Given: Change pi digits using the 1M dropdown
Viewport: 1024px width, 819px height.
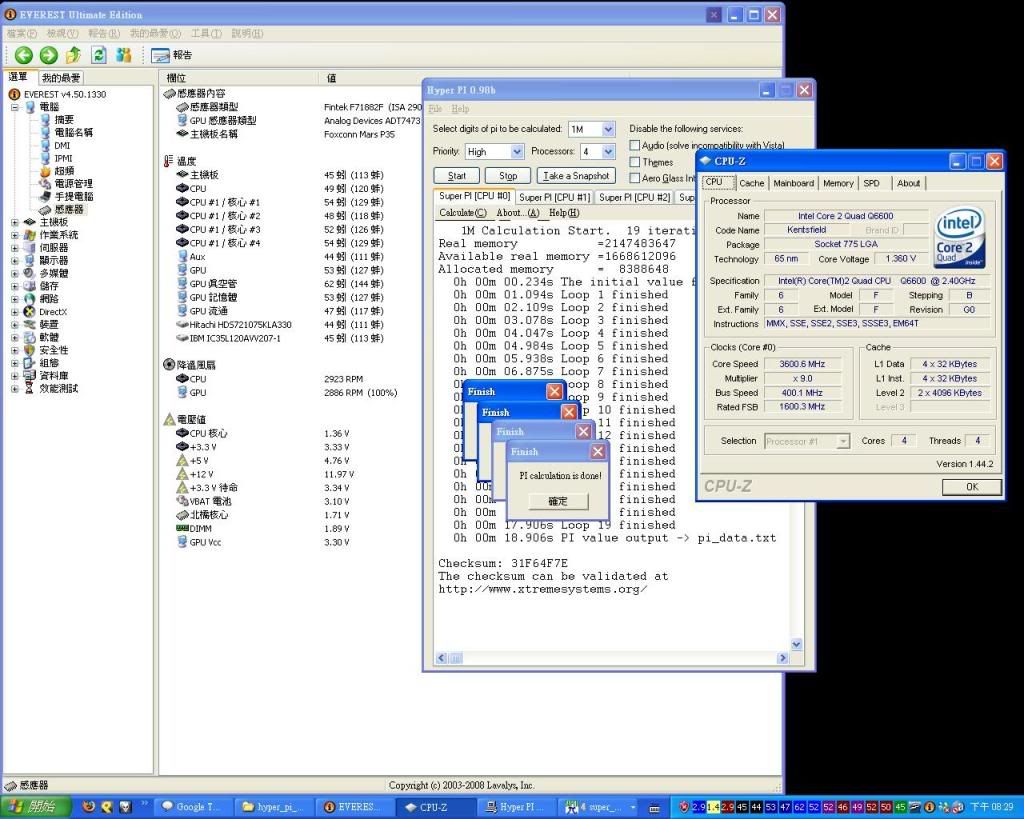Looking at the screenshot, I should coord(589,128).
